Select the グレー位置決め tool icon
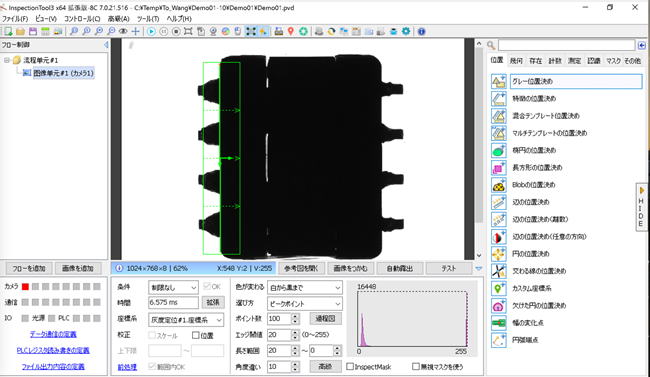The height and width of the screenshot is (377, 650). coord(499,81)
